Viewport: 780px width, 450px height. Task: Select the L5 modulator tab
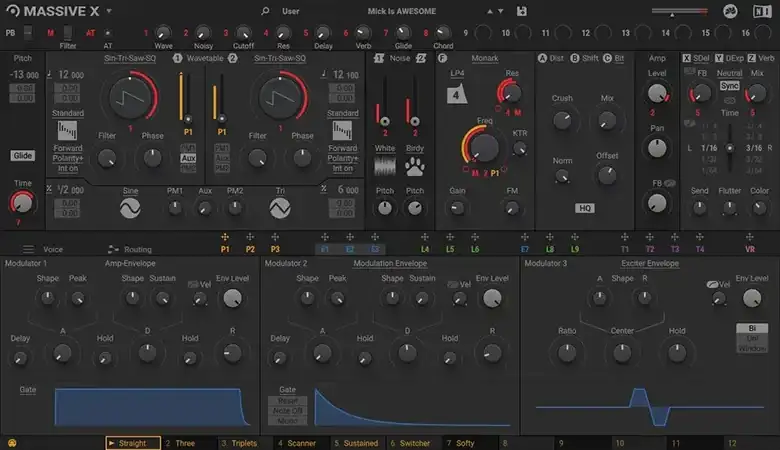450,249
